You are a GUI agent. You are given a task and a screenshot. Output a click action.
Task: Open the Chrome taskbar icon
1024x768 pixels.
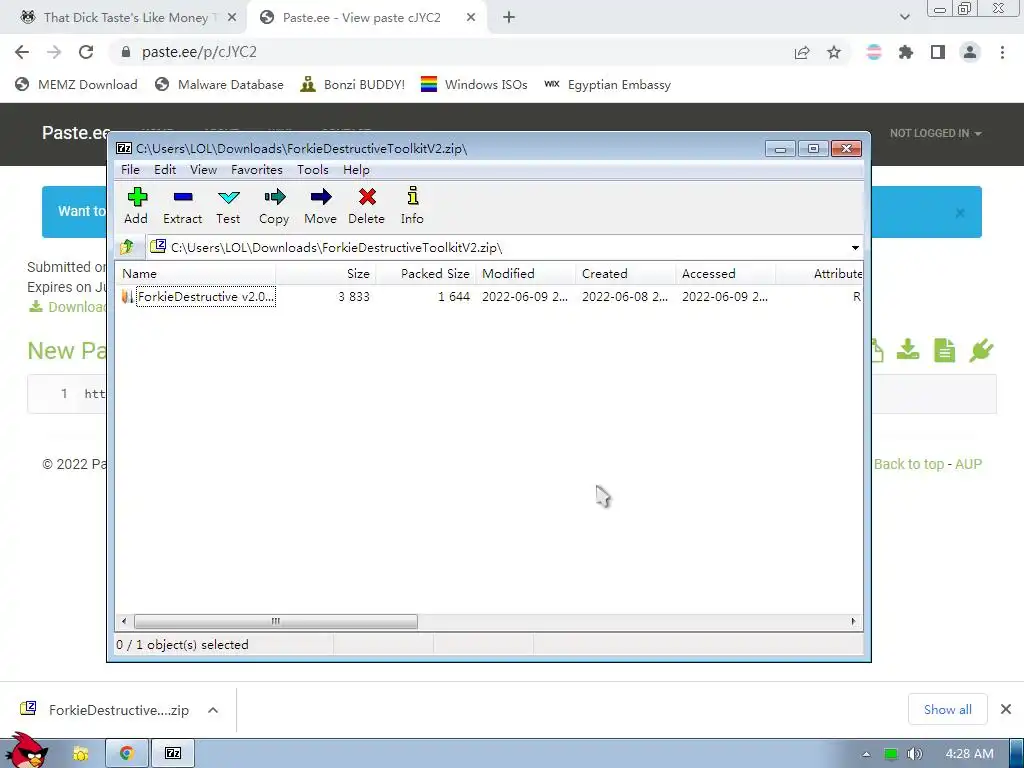point(127,753)
